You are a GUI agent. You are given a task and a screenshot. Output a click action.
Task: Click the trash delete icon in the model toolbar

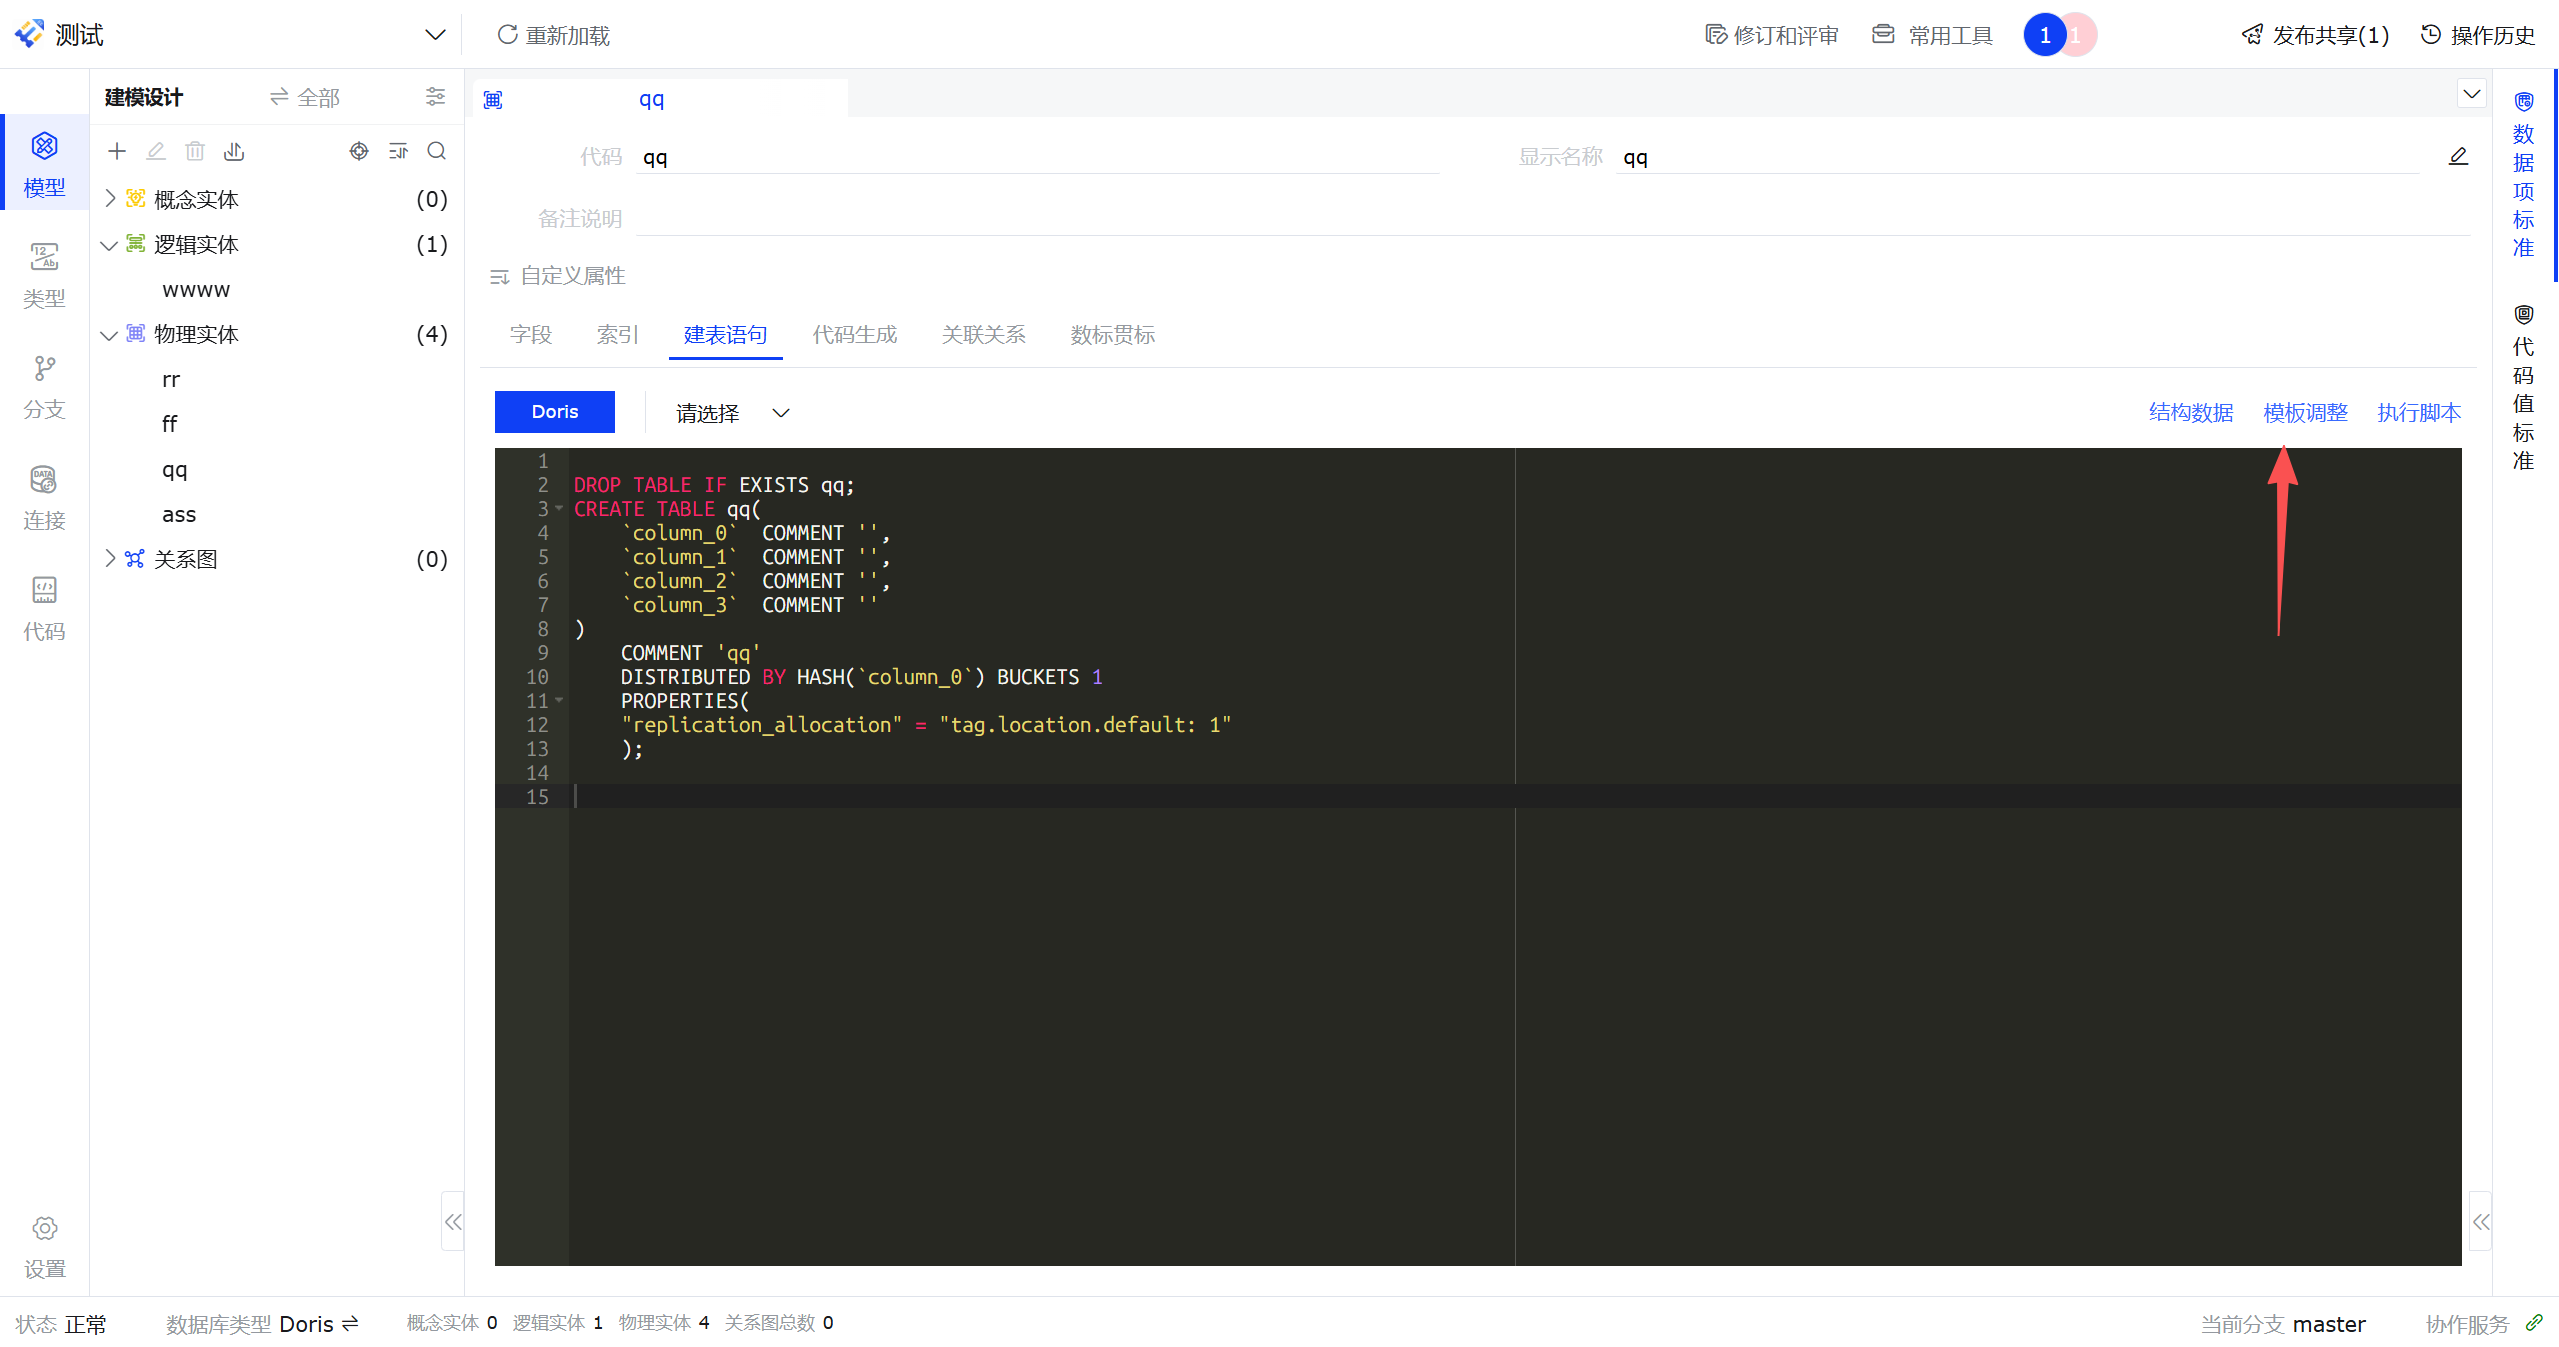click(195, 151)
